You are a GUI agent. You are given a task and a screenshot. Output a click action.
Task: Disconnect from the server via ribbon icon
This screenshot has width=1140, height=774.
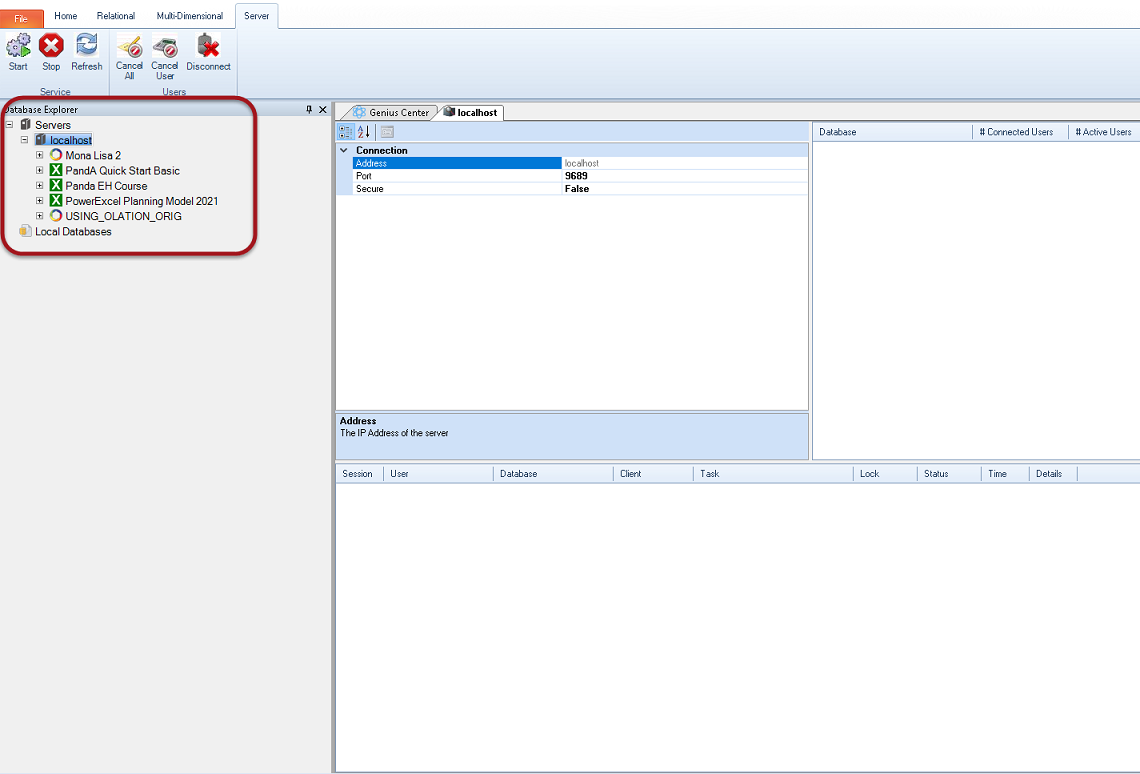[208, 47]
